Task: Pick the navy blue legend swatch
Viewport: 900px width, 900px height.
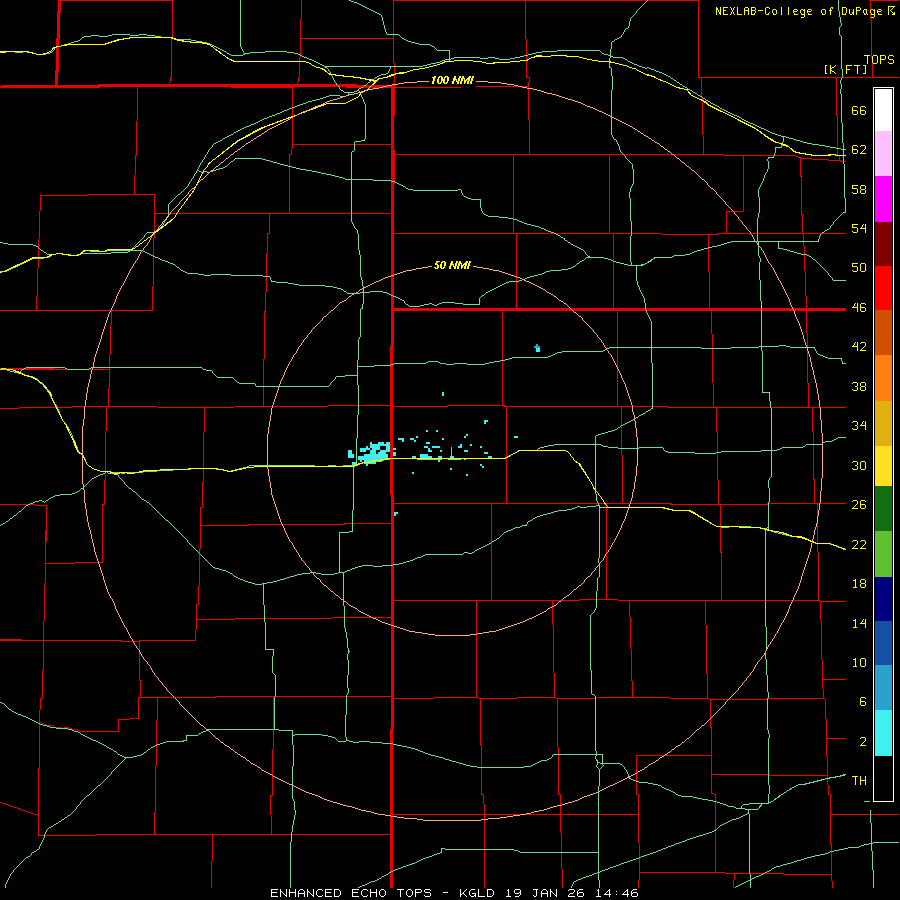Action: click(883, 599)
